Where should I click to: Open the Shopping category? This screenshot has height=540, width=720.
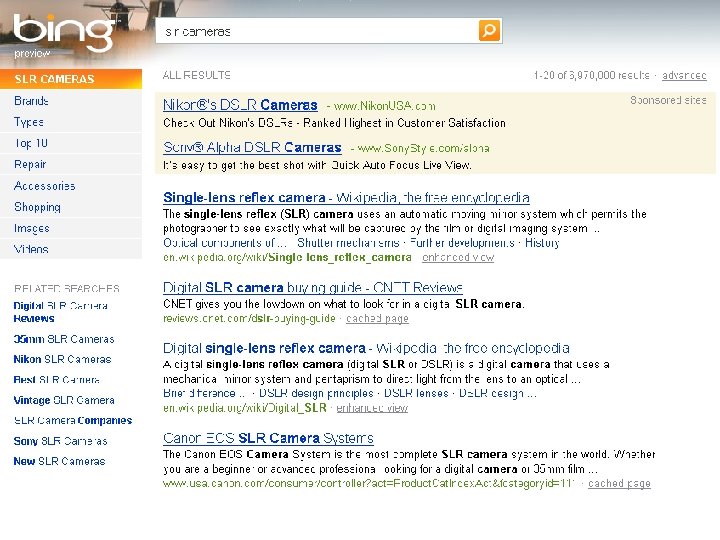pos(37,207)
